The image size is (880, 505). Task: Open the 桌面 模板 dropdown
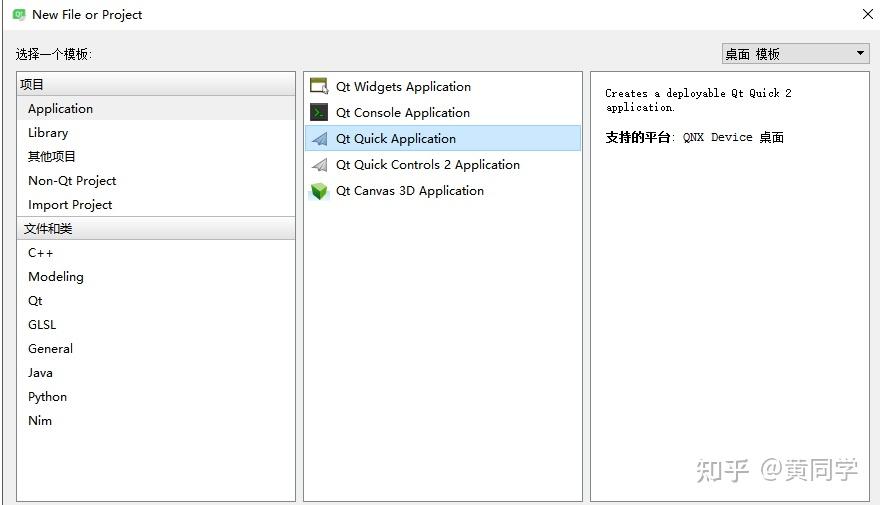(795, 54)
